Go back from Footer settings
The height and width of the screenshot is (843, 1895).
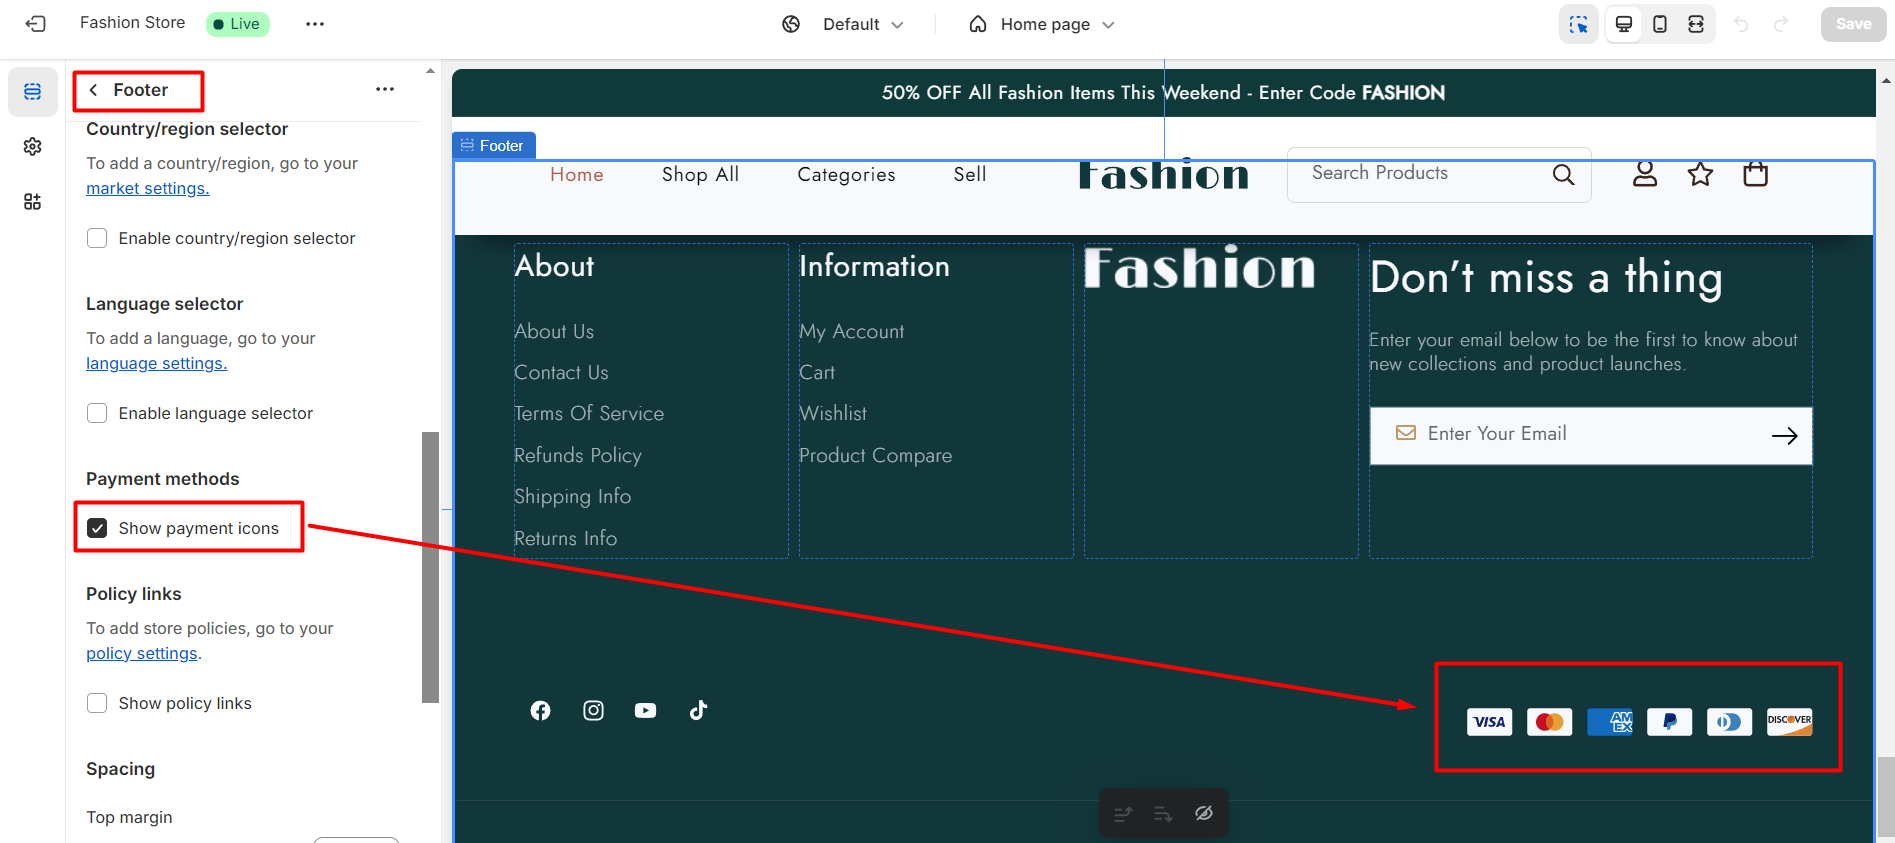(93, 90)
